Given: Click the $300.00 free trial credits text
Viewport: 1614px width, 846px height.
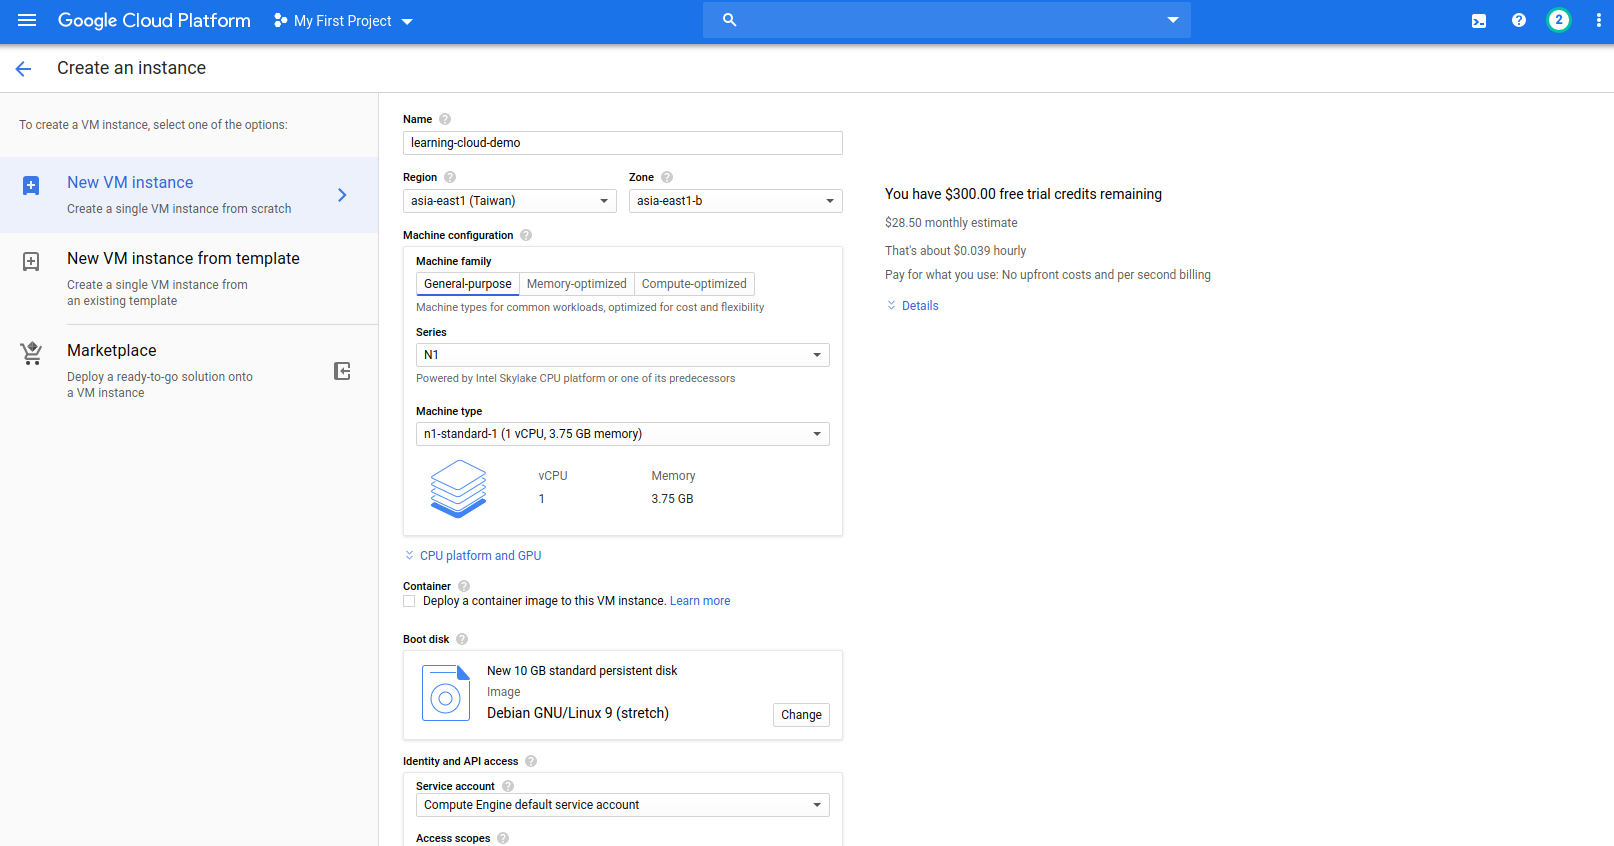Looking at the screenshot, I should 1023,194.
